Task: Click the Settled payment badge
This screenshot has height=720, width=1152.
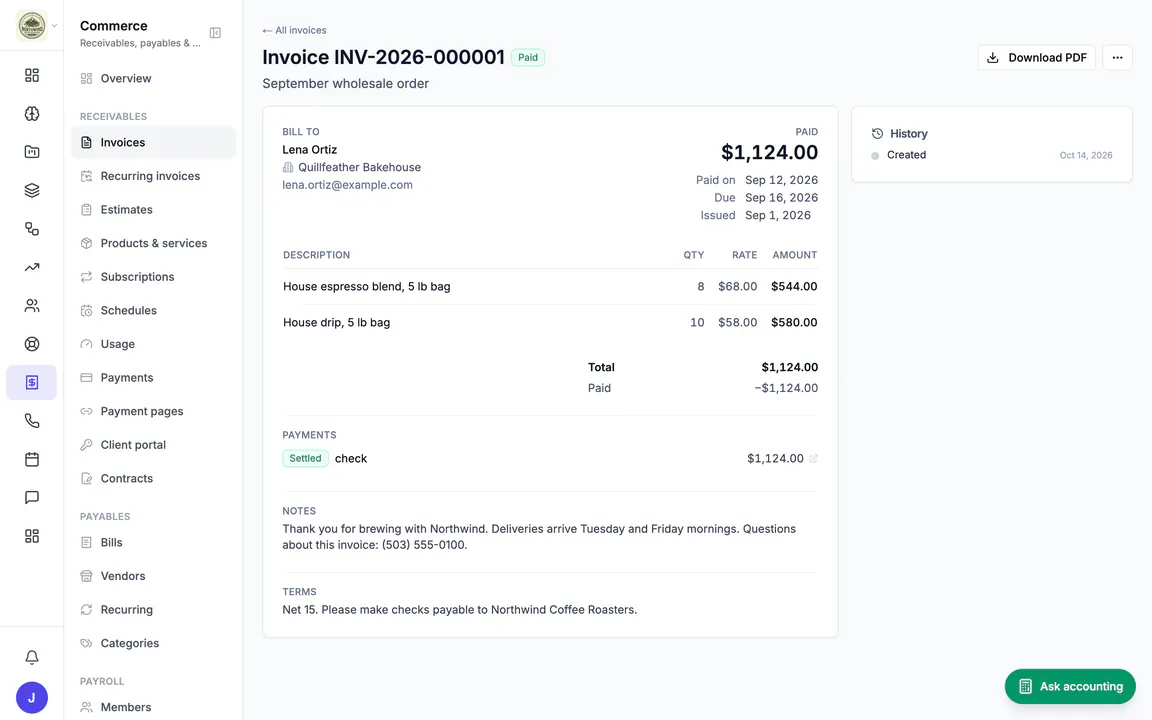Action: (305, 458)
